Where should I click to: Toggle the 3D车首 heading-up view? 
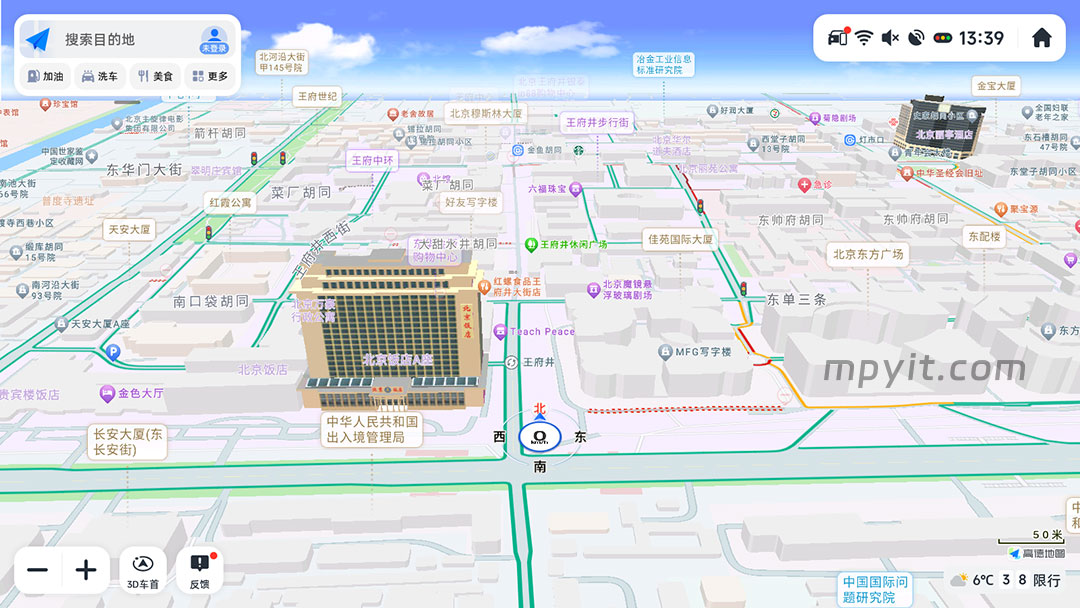point(143,570)
